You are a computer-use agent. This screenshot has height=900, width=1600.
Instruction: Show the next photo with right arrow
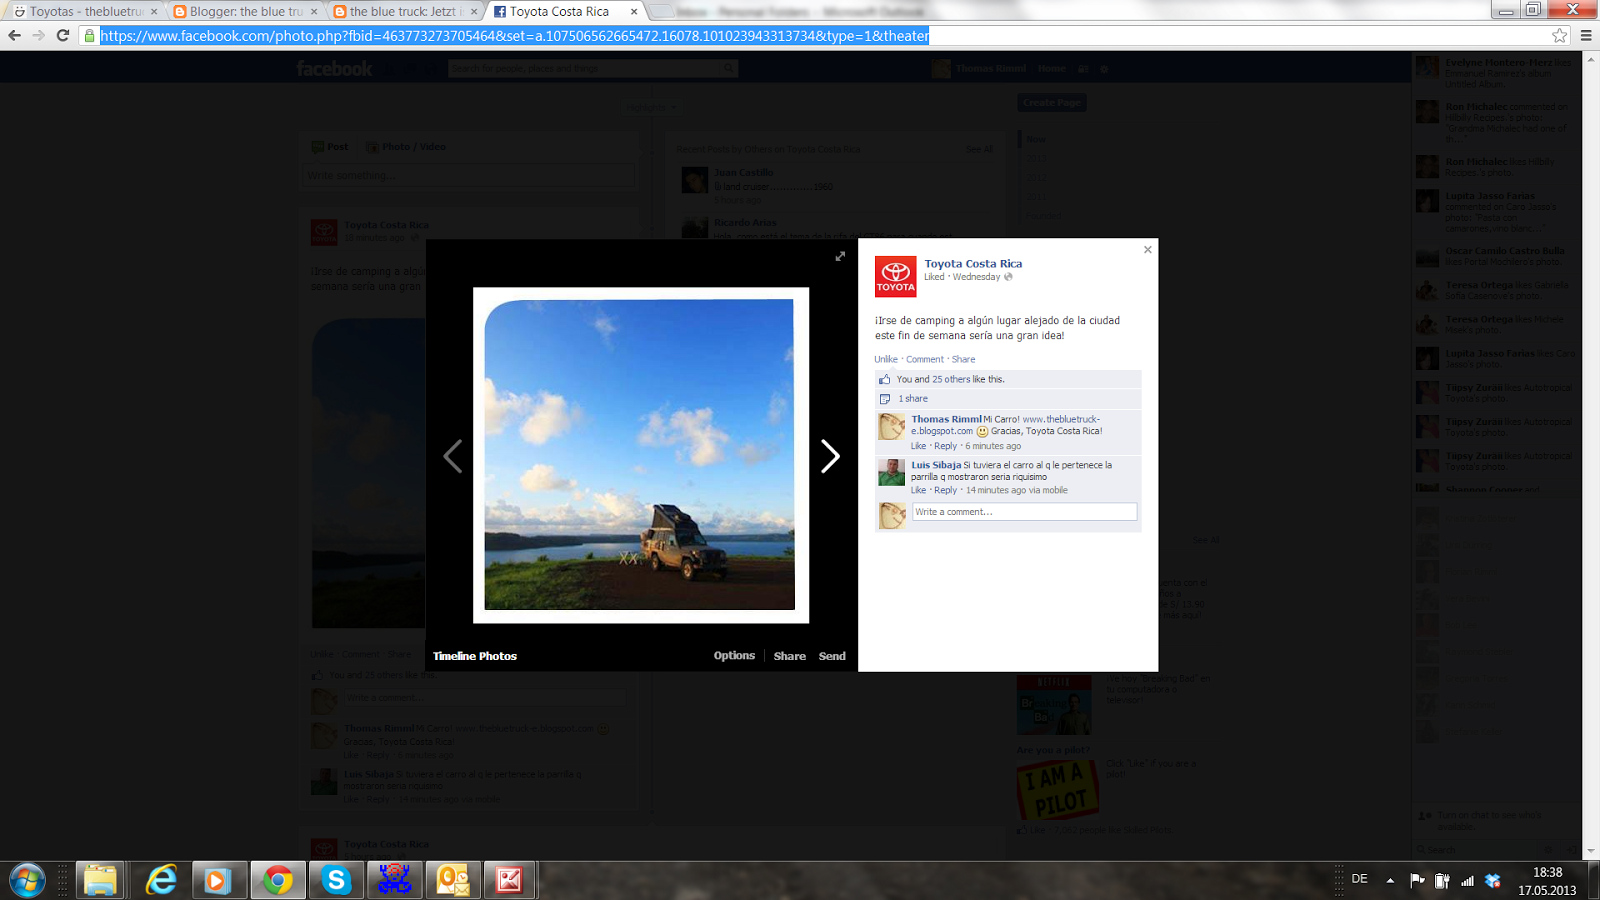click(830, 456)
